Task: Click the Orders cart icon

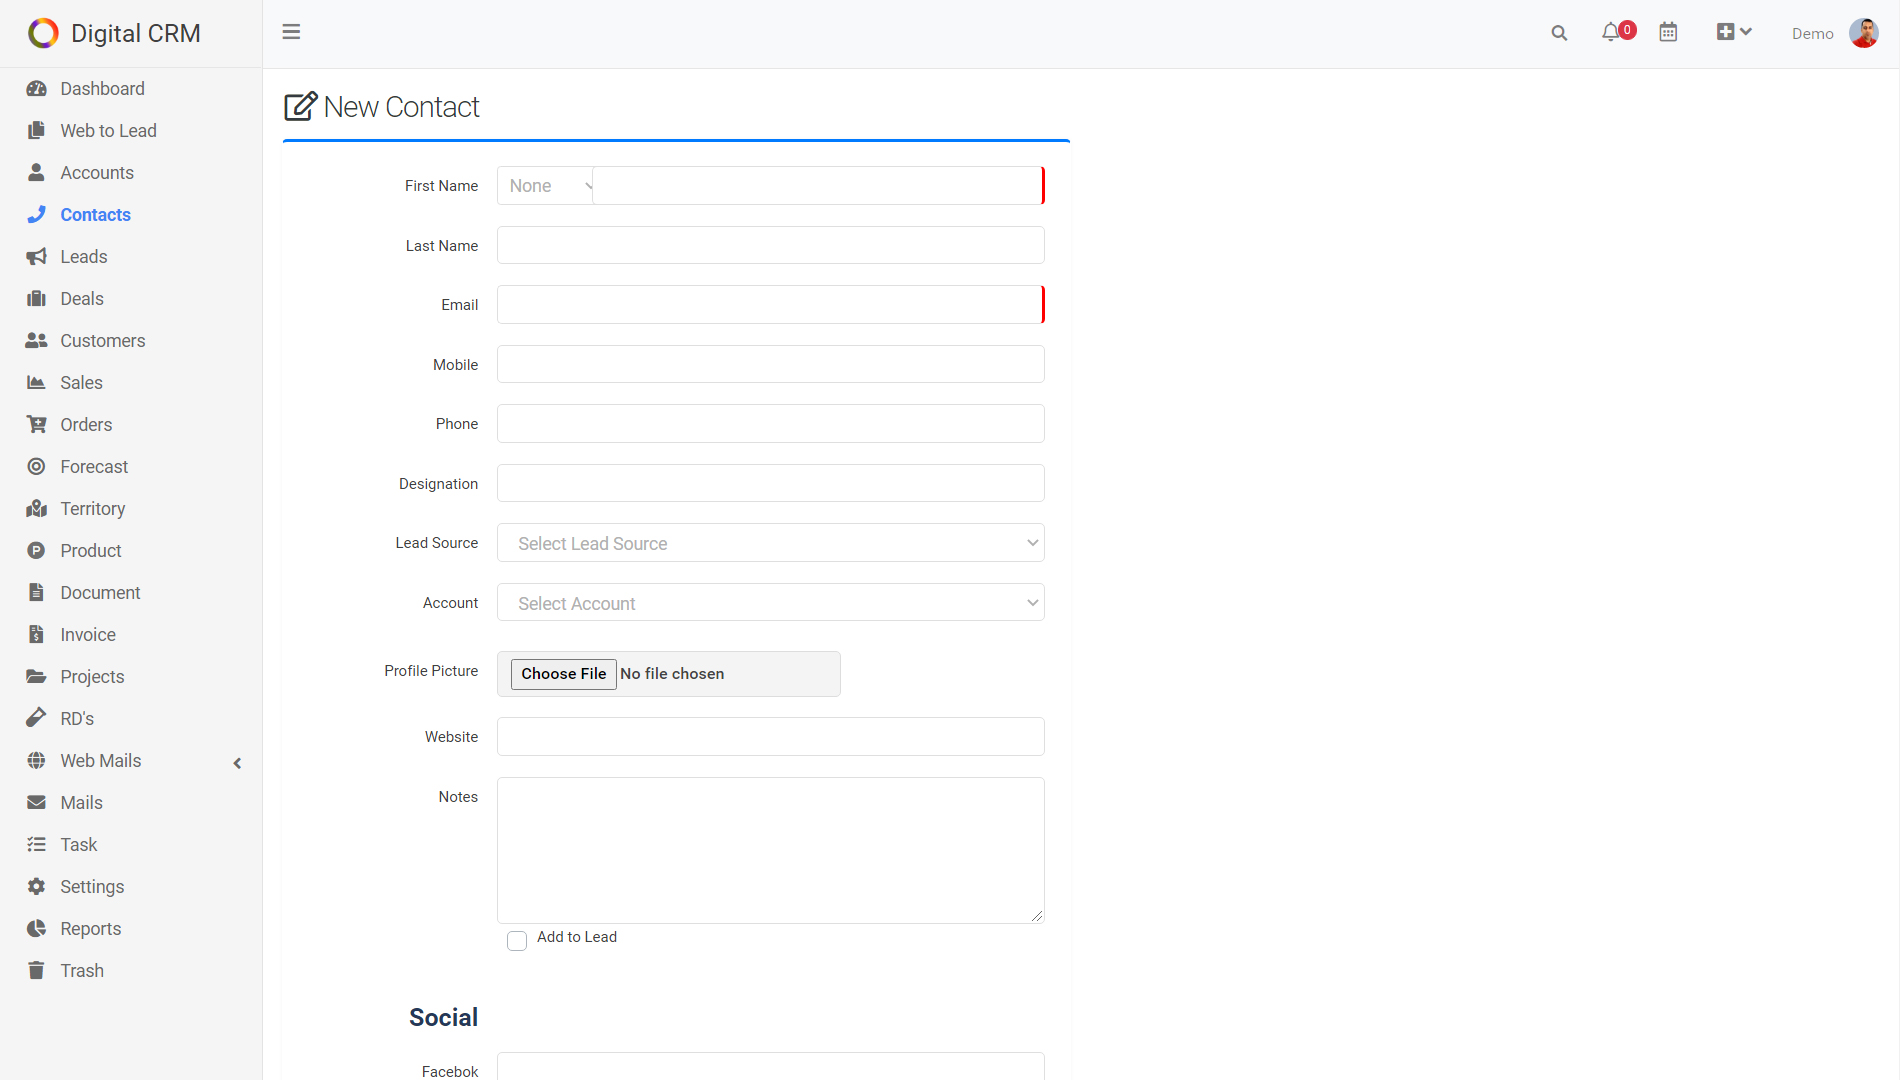Action: pos(37,425)
